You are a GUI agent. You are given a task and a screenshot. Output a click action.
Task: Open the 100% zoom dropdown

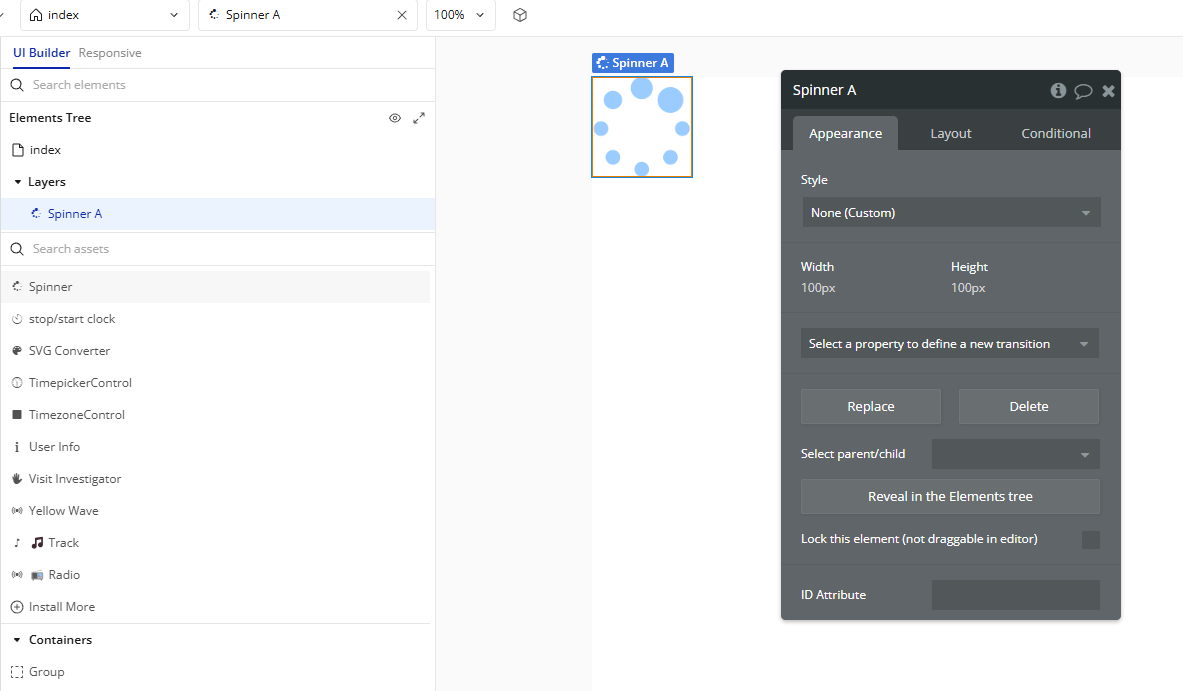click(460, 15)
